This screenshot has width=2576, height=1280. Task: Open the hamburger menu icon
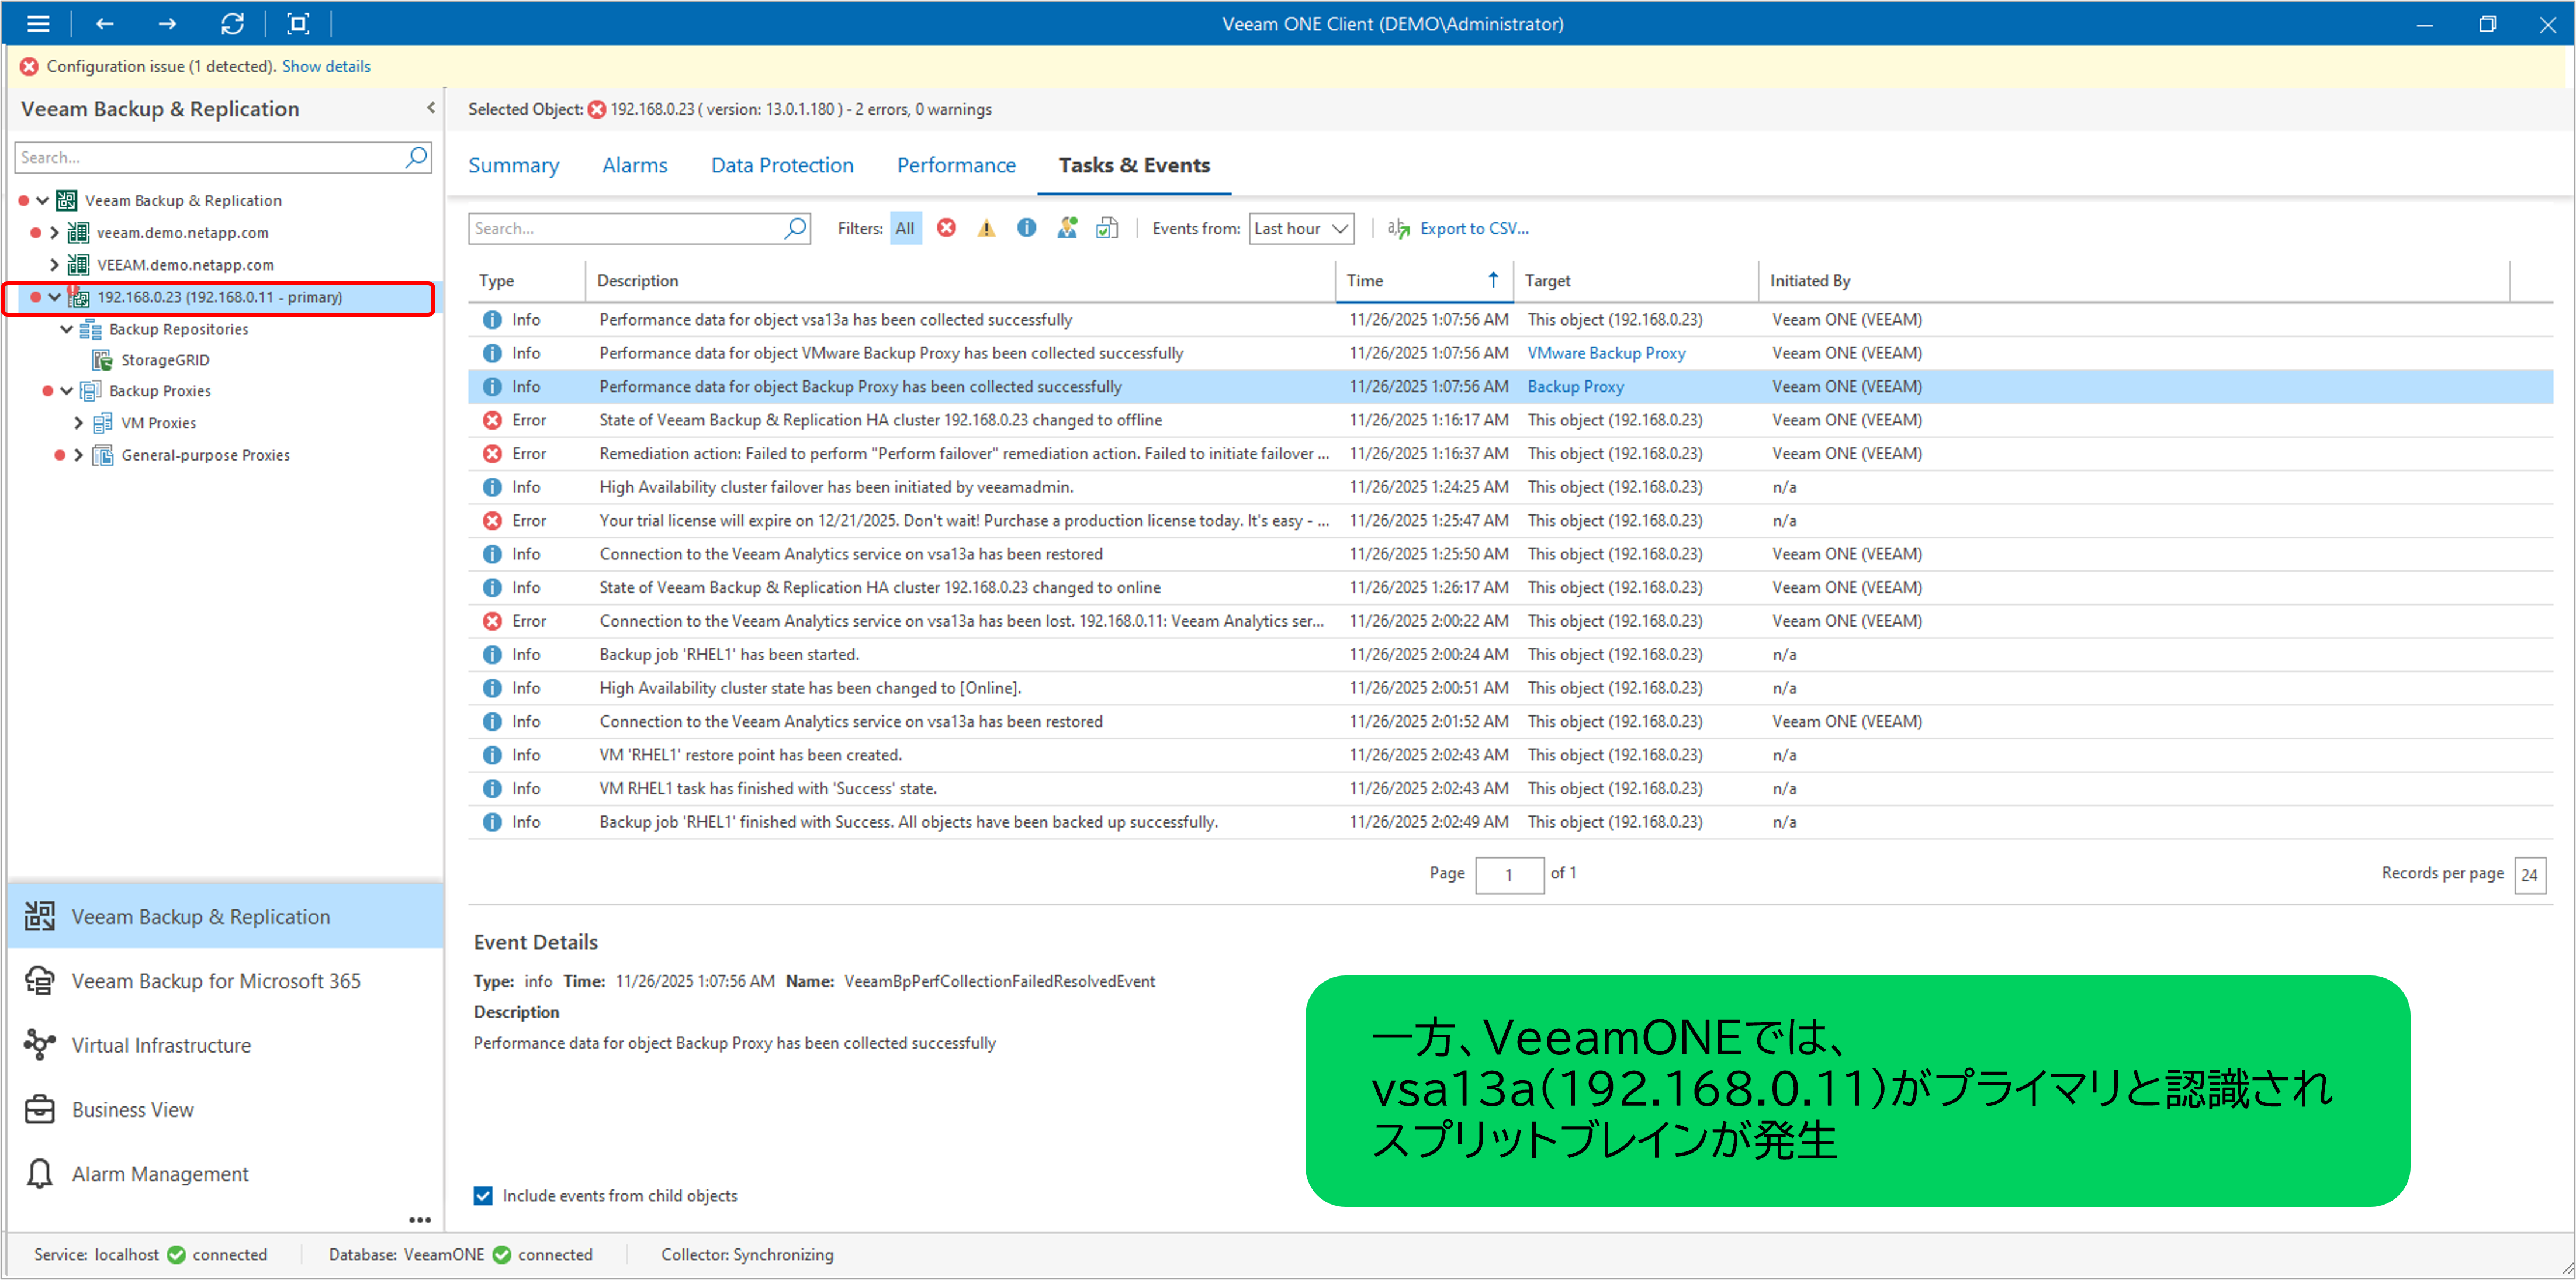click(x=38, y=24)
